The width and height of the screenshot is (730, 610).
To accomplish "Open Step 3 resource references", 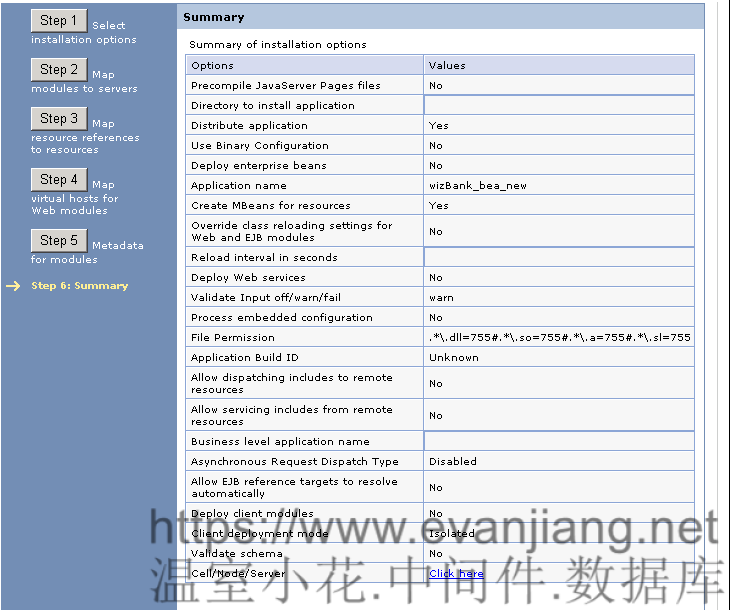I will 59,119.
